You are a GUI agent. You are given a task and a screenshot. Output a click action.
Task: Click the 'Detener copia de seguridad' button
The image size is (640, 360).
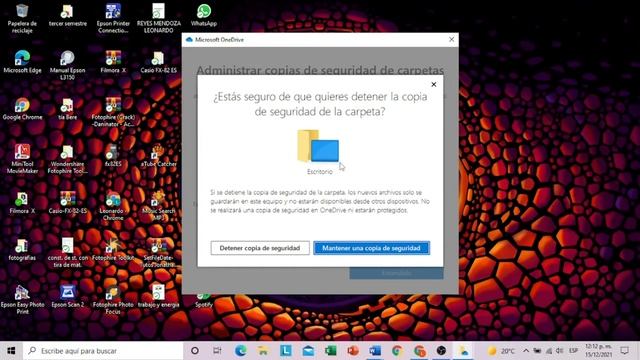260,248
